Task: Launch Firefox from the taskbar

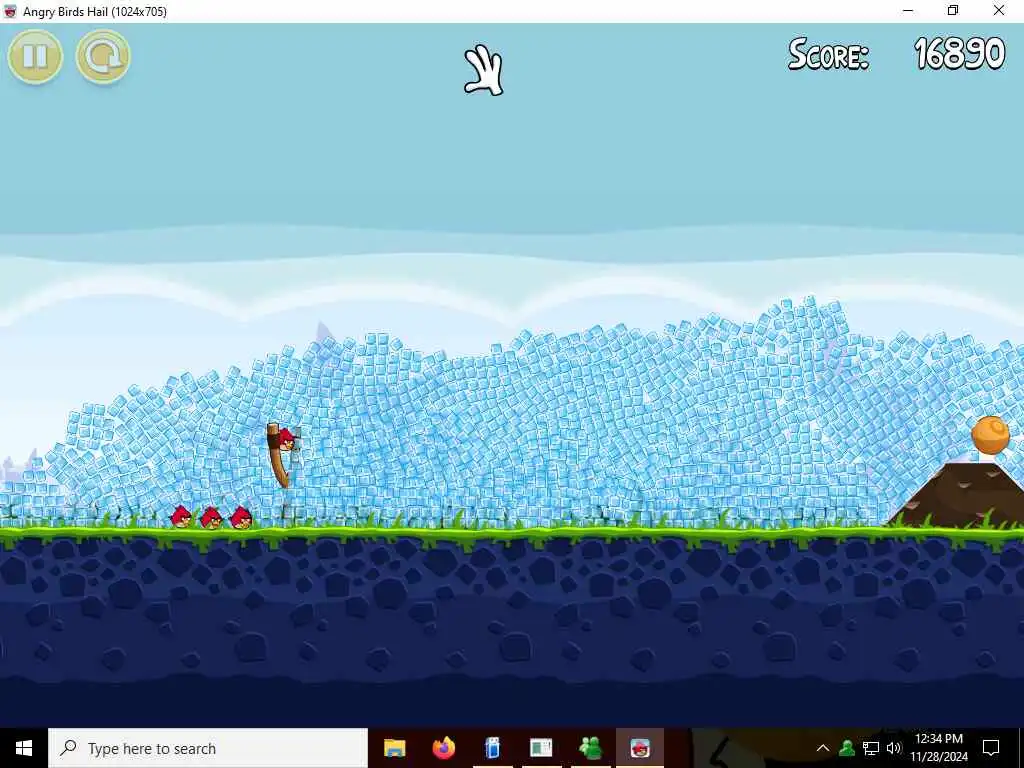Action: 443,748
